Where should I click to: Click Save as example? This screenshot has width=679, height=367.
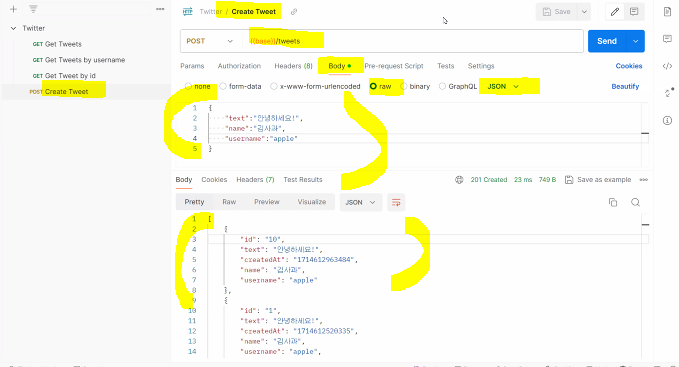click(604, 180)
